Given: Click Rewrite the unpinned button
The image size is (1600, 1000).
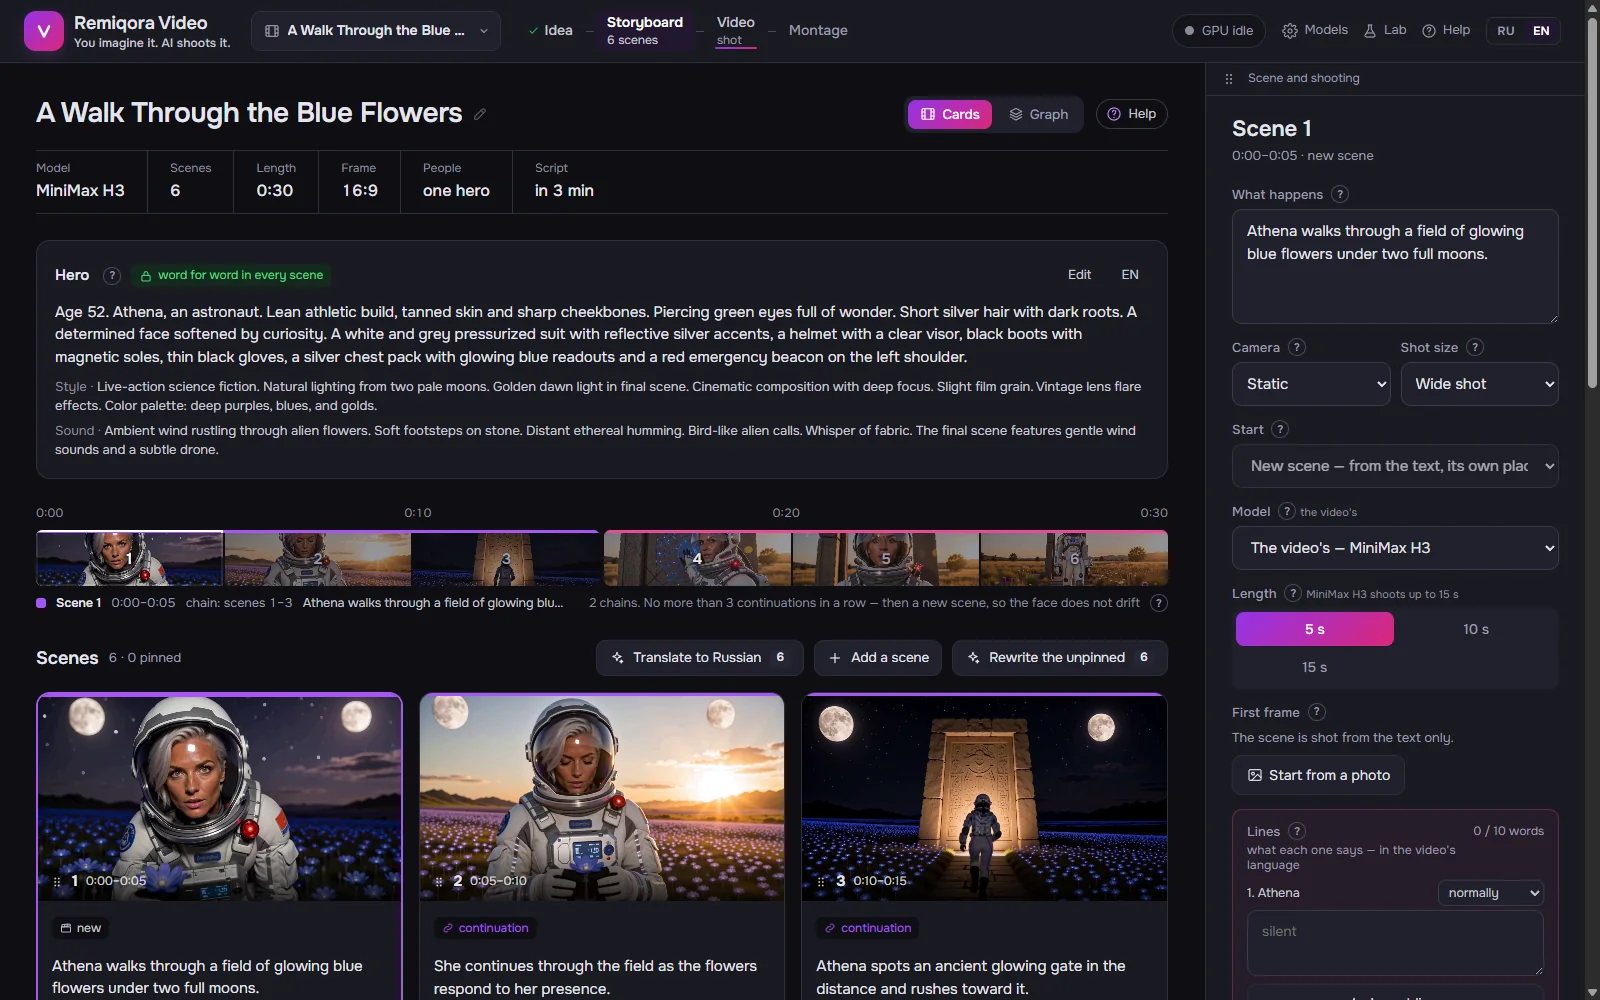Looking at the screenshot, I should pyautogui.click(x=1060, y=658).
